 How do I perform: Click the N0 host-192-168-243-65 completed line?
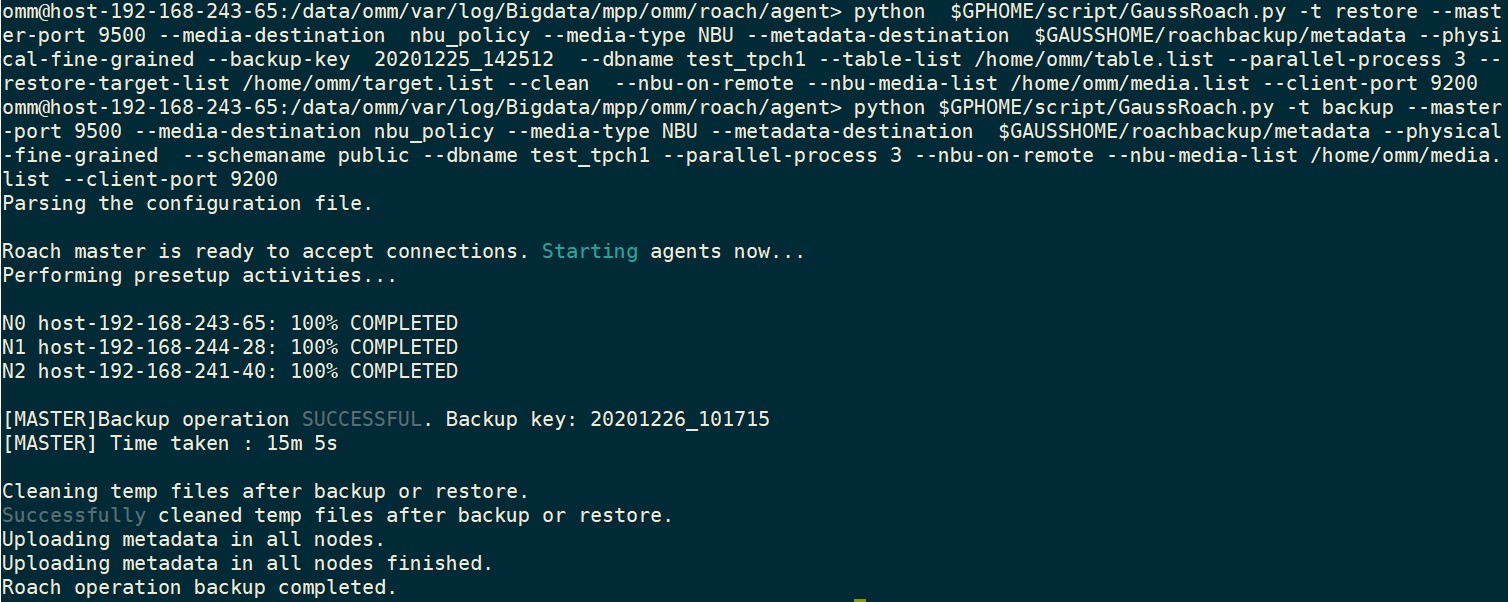[229, 323]
